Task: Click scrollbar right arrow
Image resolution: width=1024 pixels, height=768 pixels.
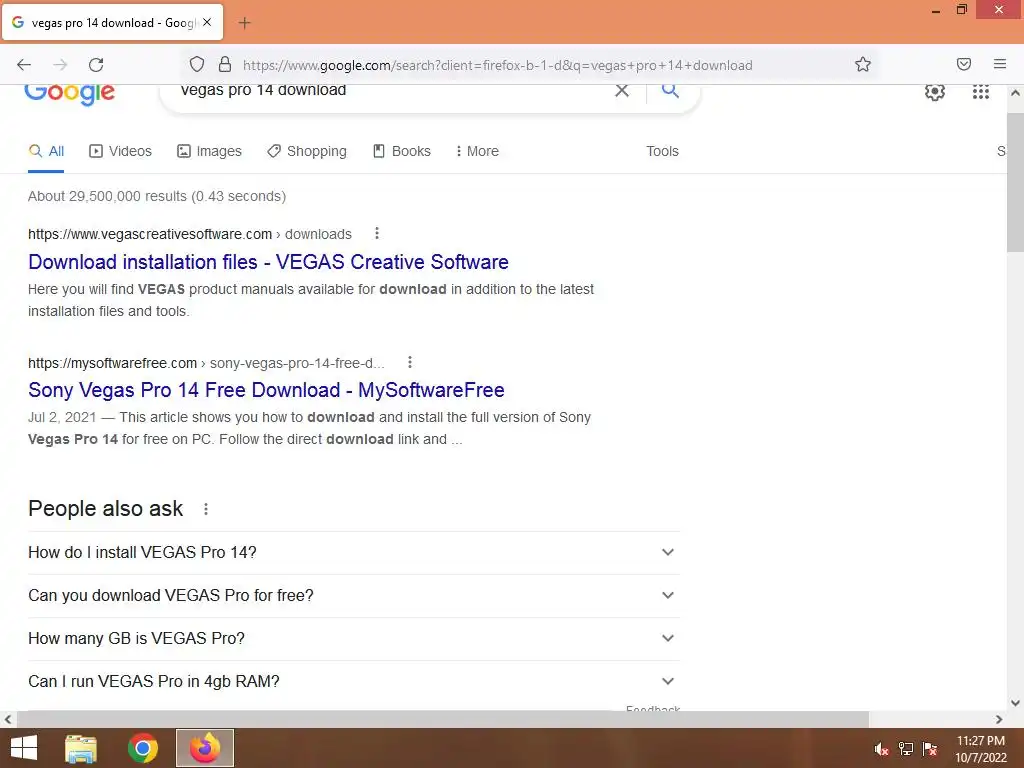Action: [999, 719]
